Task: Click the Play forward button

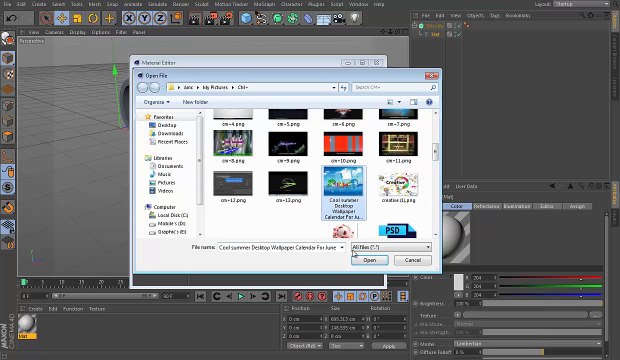Action: click(x=240, y=296)
